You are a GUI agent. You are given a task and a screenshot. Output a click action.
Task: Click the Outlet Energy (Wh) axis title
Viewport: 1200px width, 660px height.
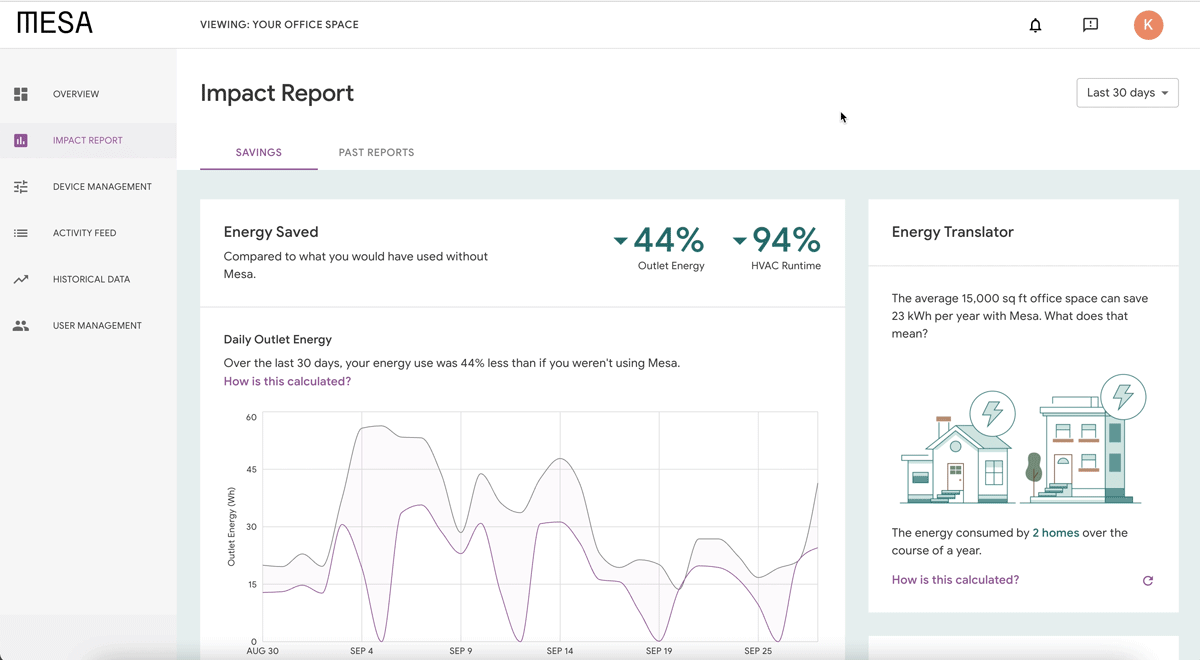231,527
